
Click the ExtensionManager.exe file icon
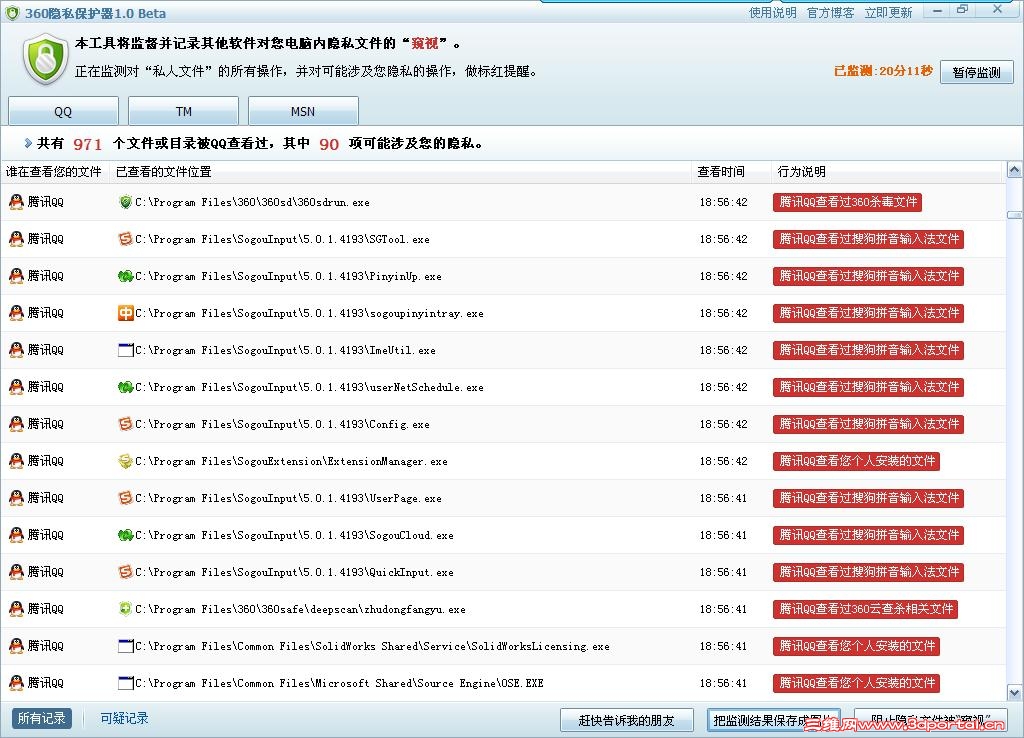point(125,461)
